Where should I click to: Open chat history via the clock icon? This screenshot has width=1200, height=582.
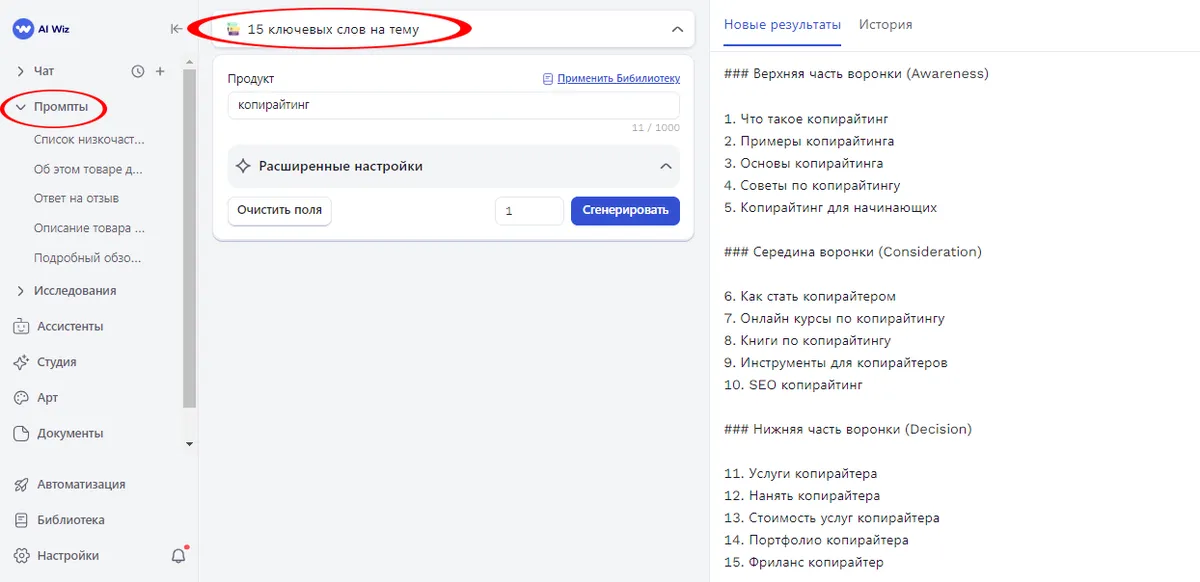coord(137,70)
